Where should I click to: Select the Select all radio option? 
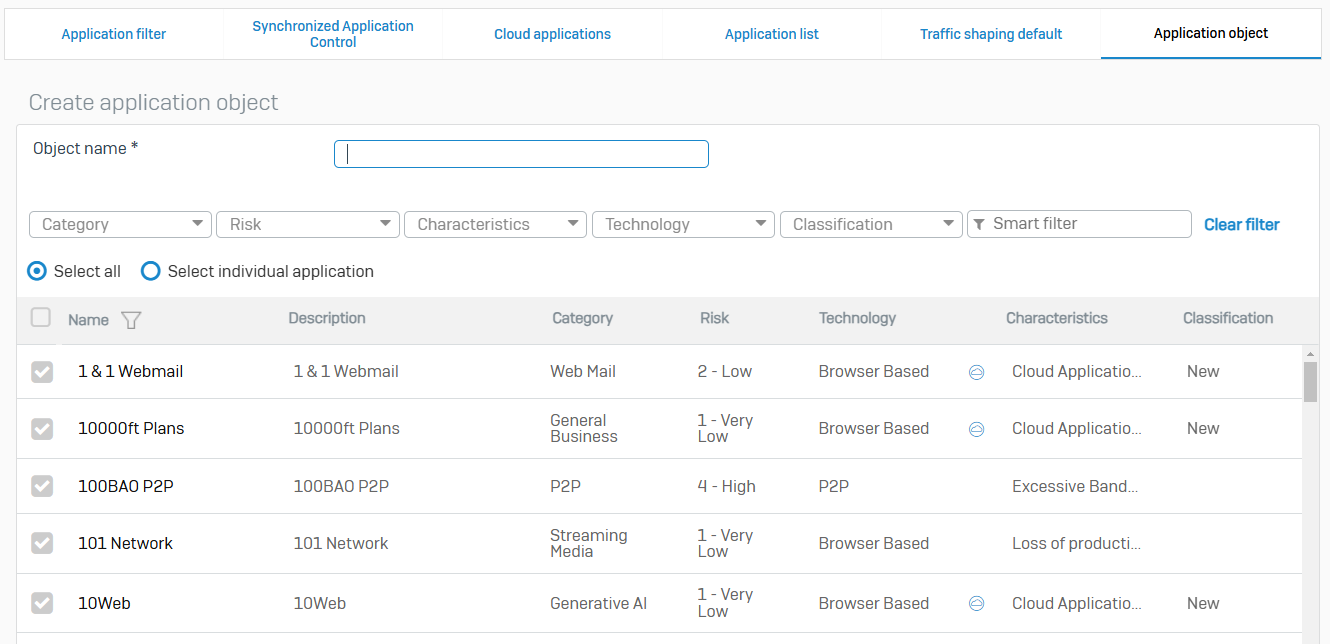[x=37, y=271]
